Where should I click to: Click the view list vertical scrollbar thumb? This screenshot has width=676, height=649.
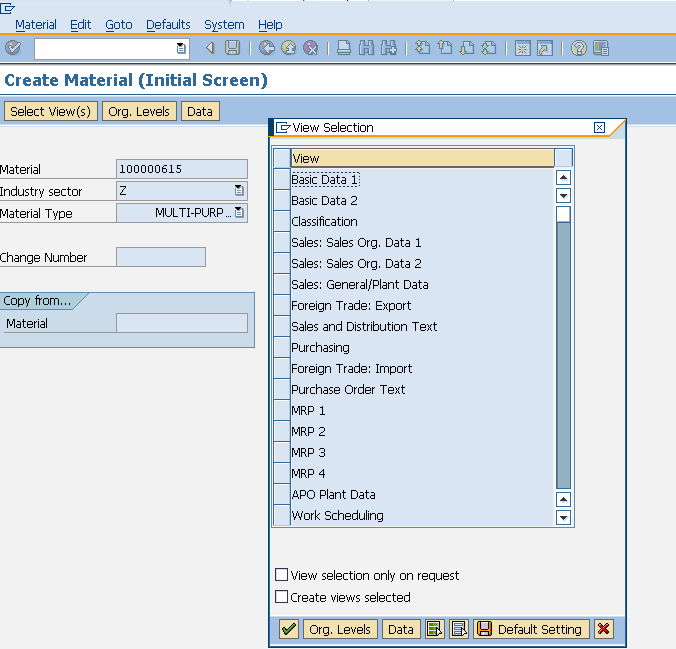pyautogui.click(x=563, y=214)
